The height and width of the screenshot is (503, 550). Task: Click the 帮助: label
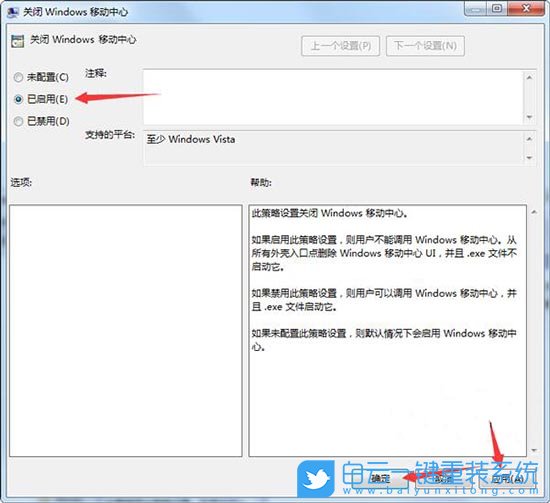click(x=261, y=182)
